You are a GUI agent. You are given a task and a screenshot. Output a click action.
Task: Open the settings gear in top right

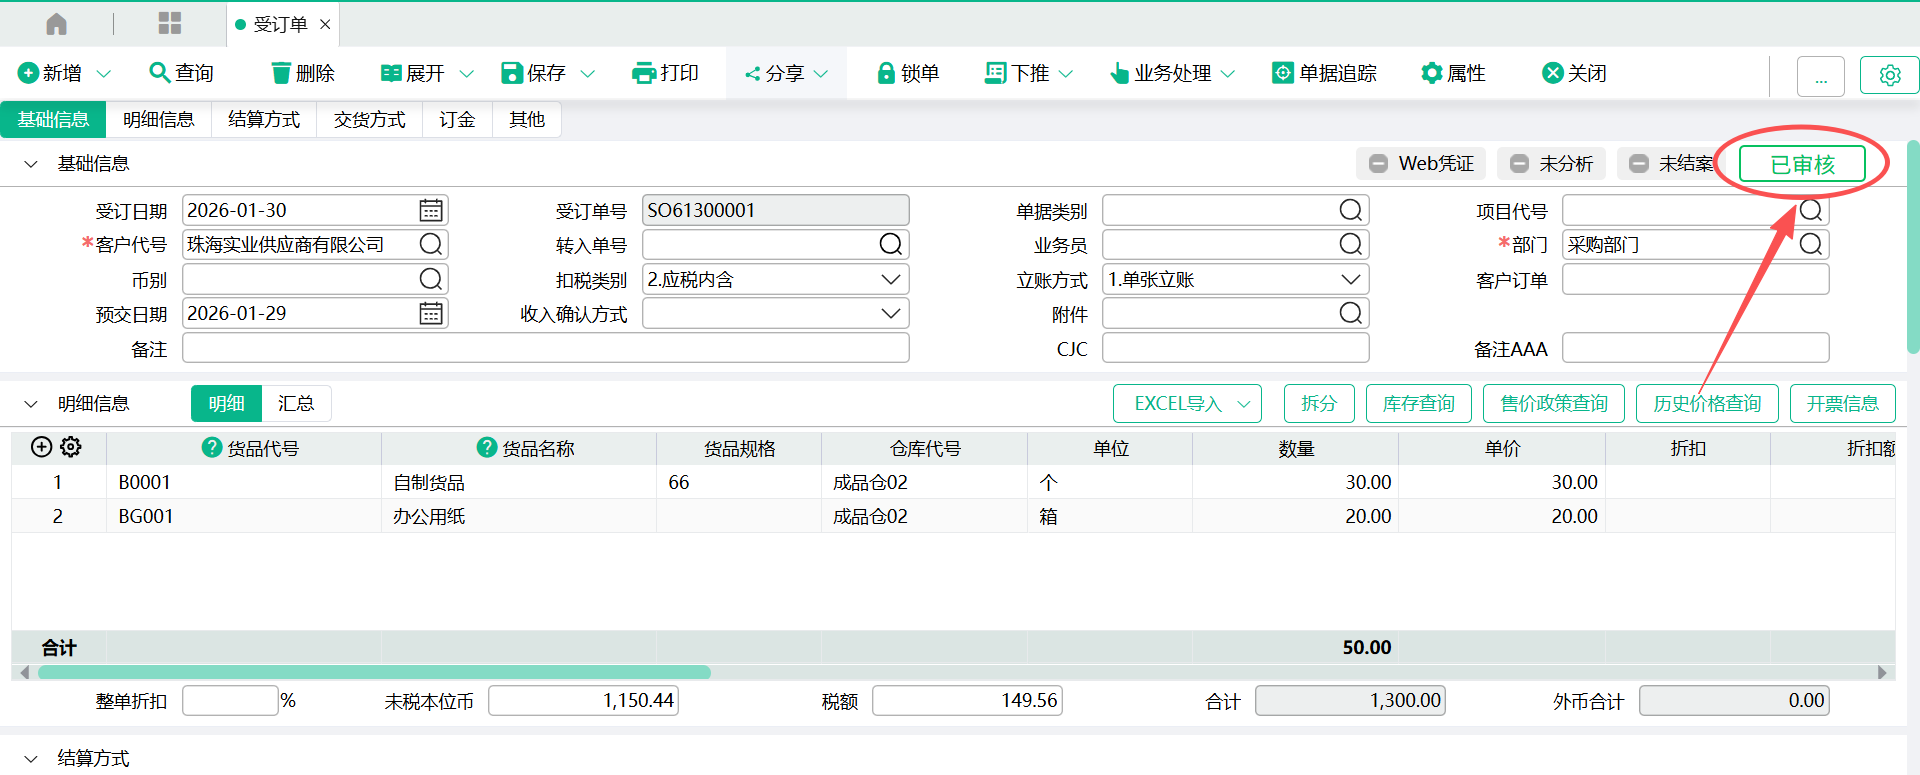pos(1889,75)
